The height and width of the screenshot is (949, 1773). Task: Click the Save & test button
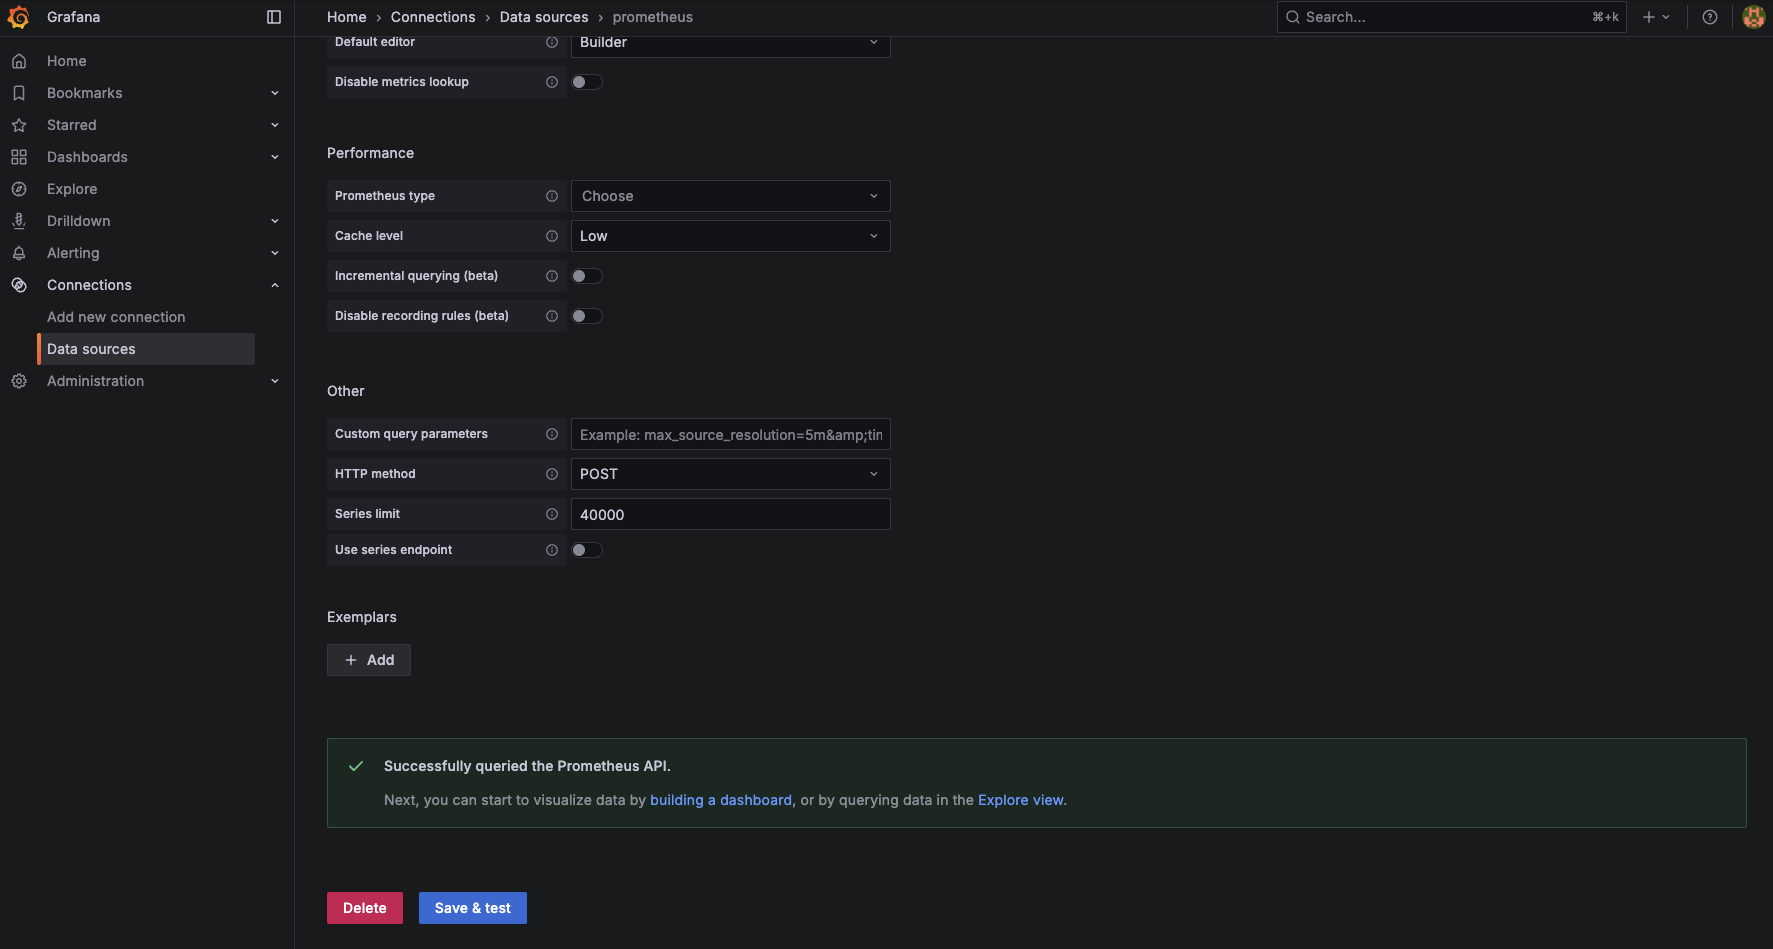pos(473,908)
